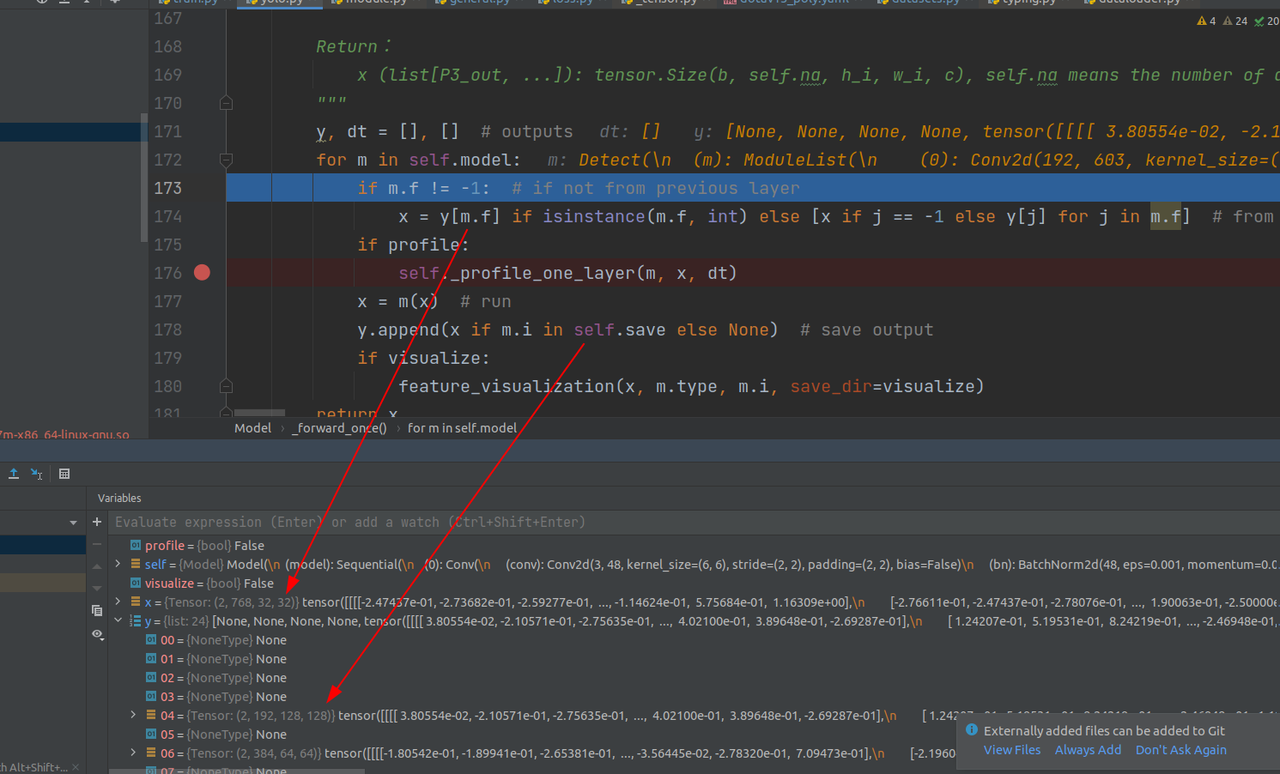Open the frames thread dropdown arrow
Viewport: 1280px width, 774px height.
point(73,523)
